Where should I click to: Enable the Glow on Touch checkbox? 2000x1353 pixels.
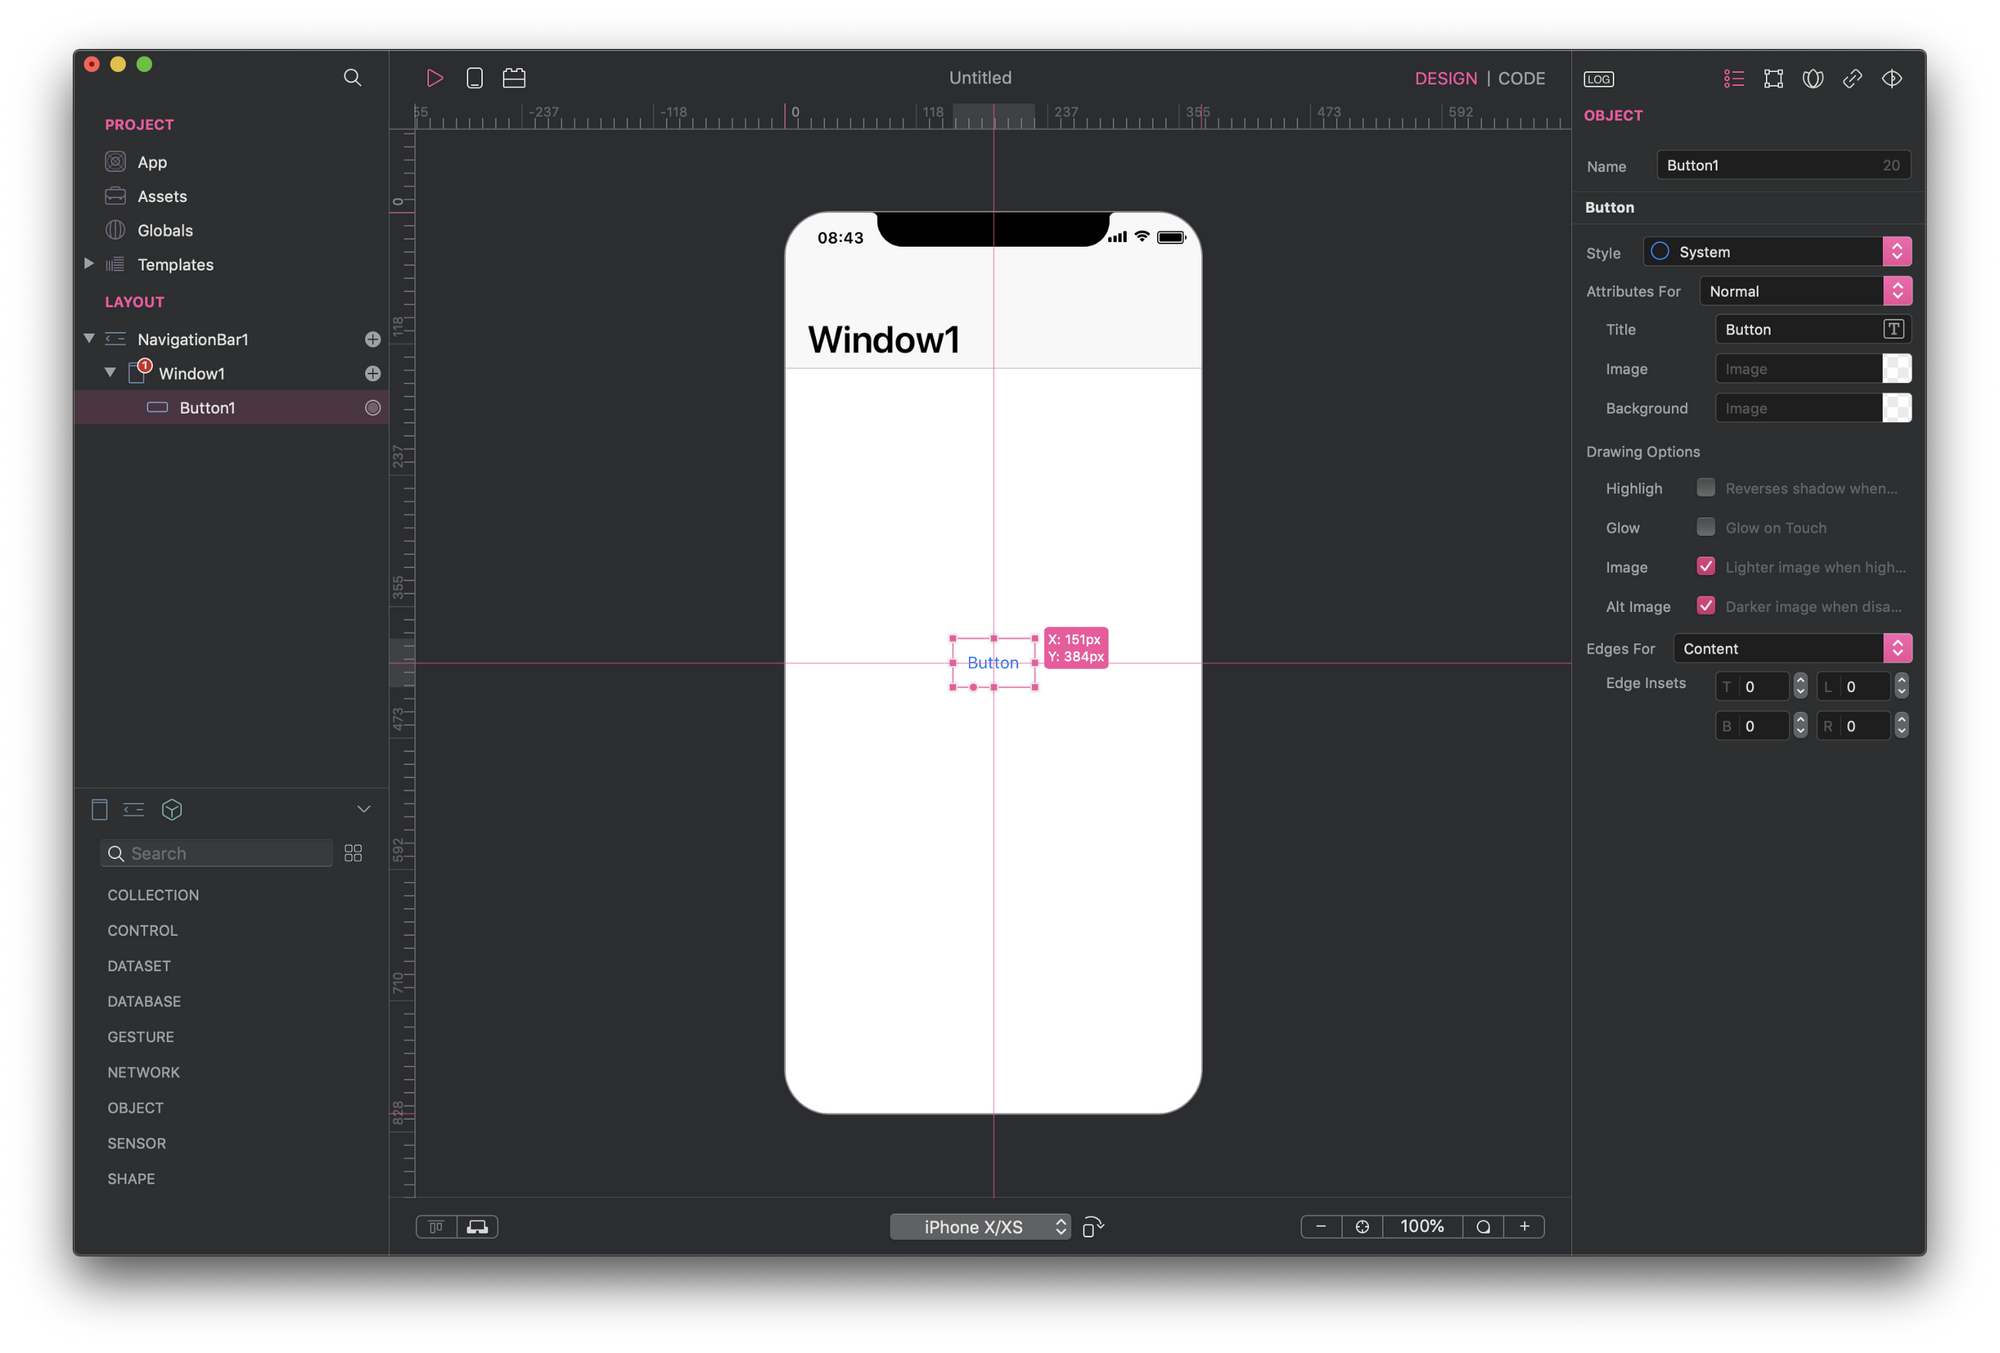click(1706, 527)
